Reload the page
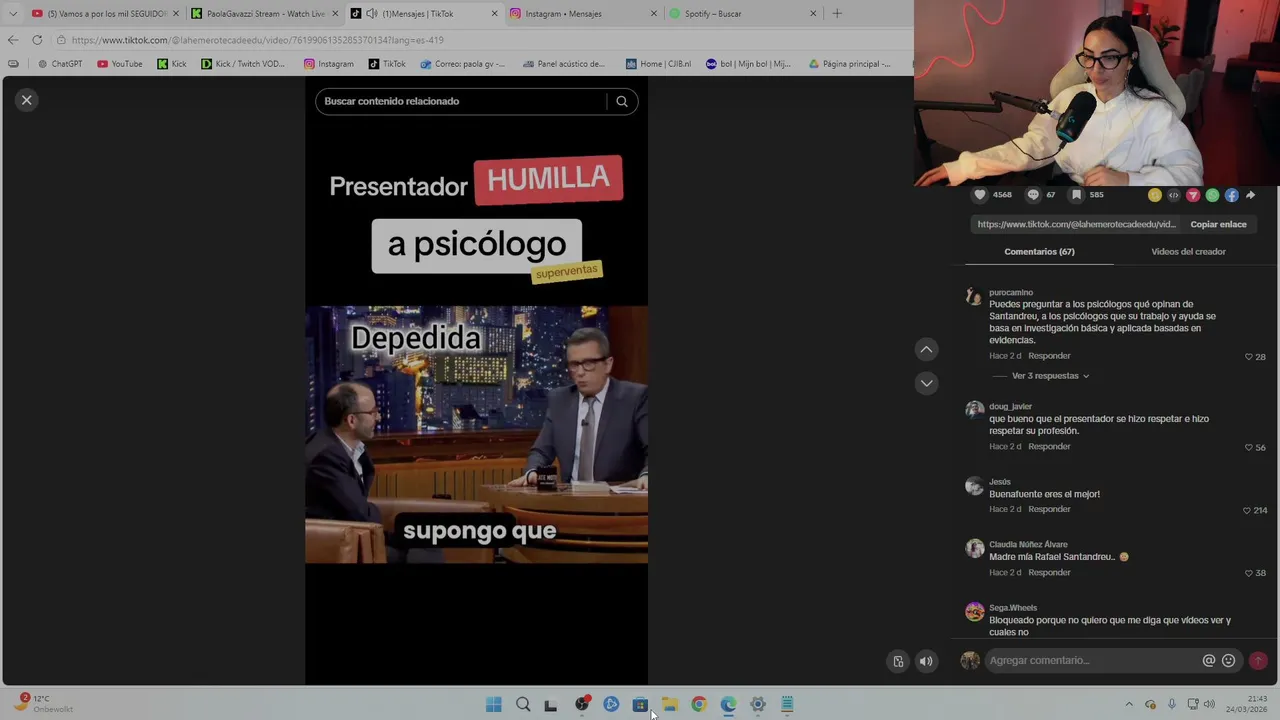Screen dimensions: 1280x720 pyautogui.click(x=37, y=40)
